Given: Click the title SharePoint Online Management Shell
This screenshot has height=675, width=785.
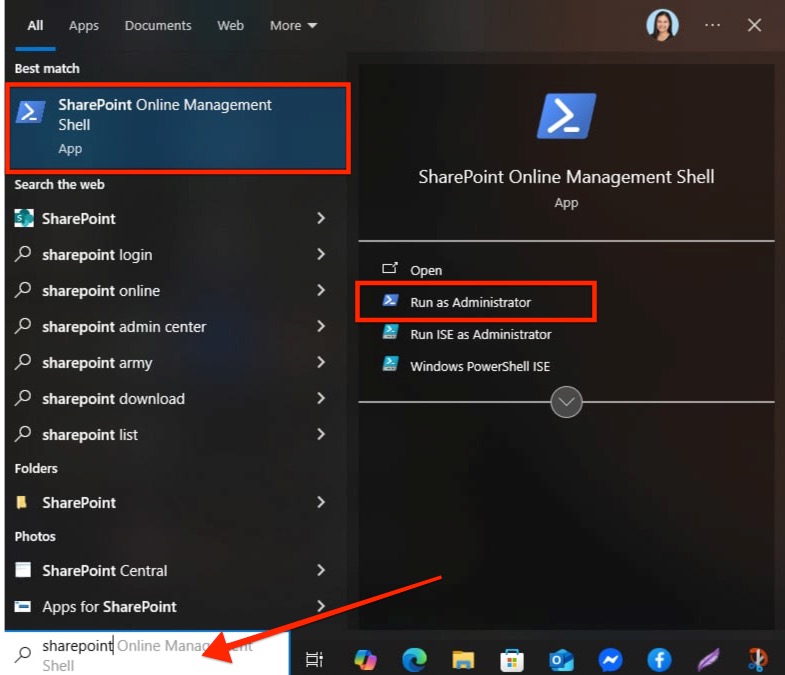Looking at the screenshot, I should click(x=566, y=177).
